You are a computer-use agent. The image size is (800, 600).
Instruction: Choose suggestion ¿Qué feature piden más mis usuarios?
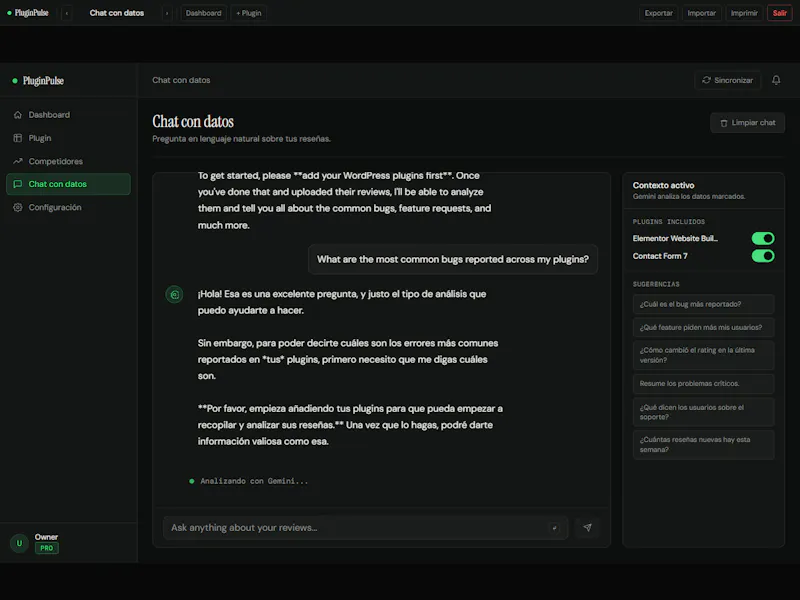[704, 328]
